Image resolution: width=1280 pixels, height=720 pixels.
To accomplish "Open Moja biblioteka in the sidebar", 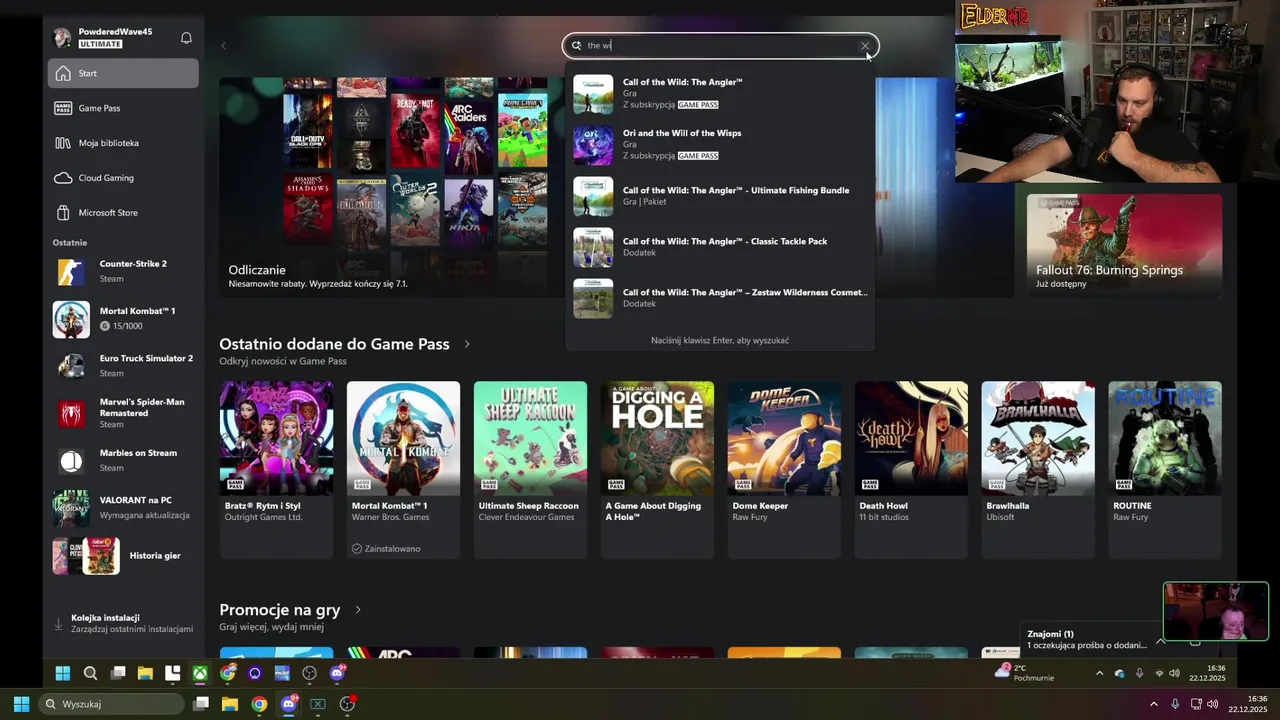I will 123,143.
